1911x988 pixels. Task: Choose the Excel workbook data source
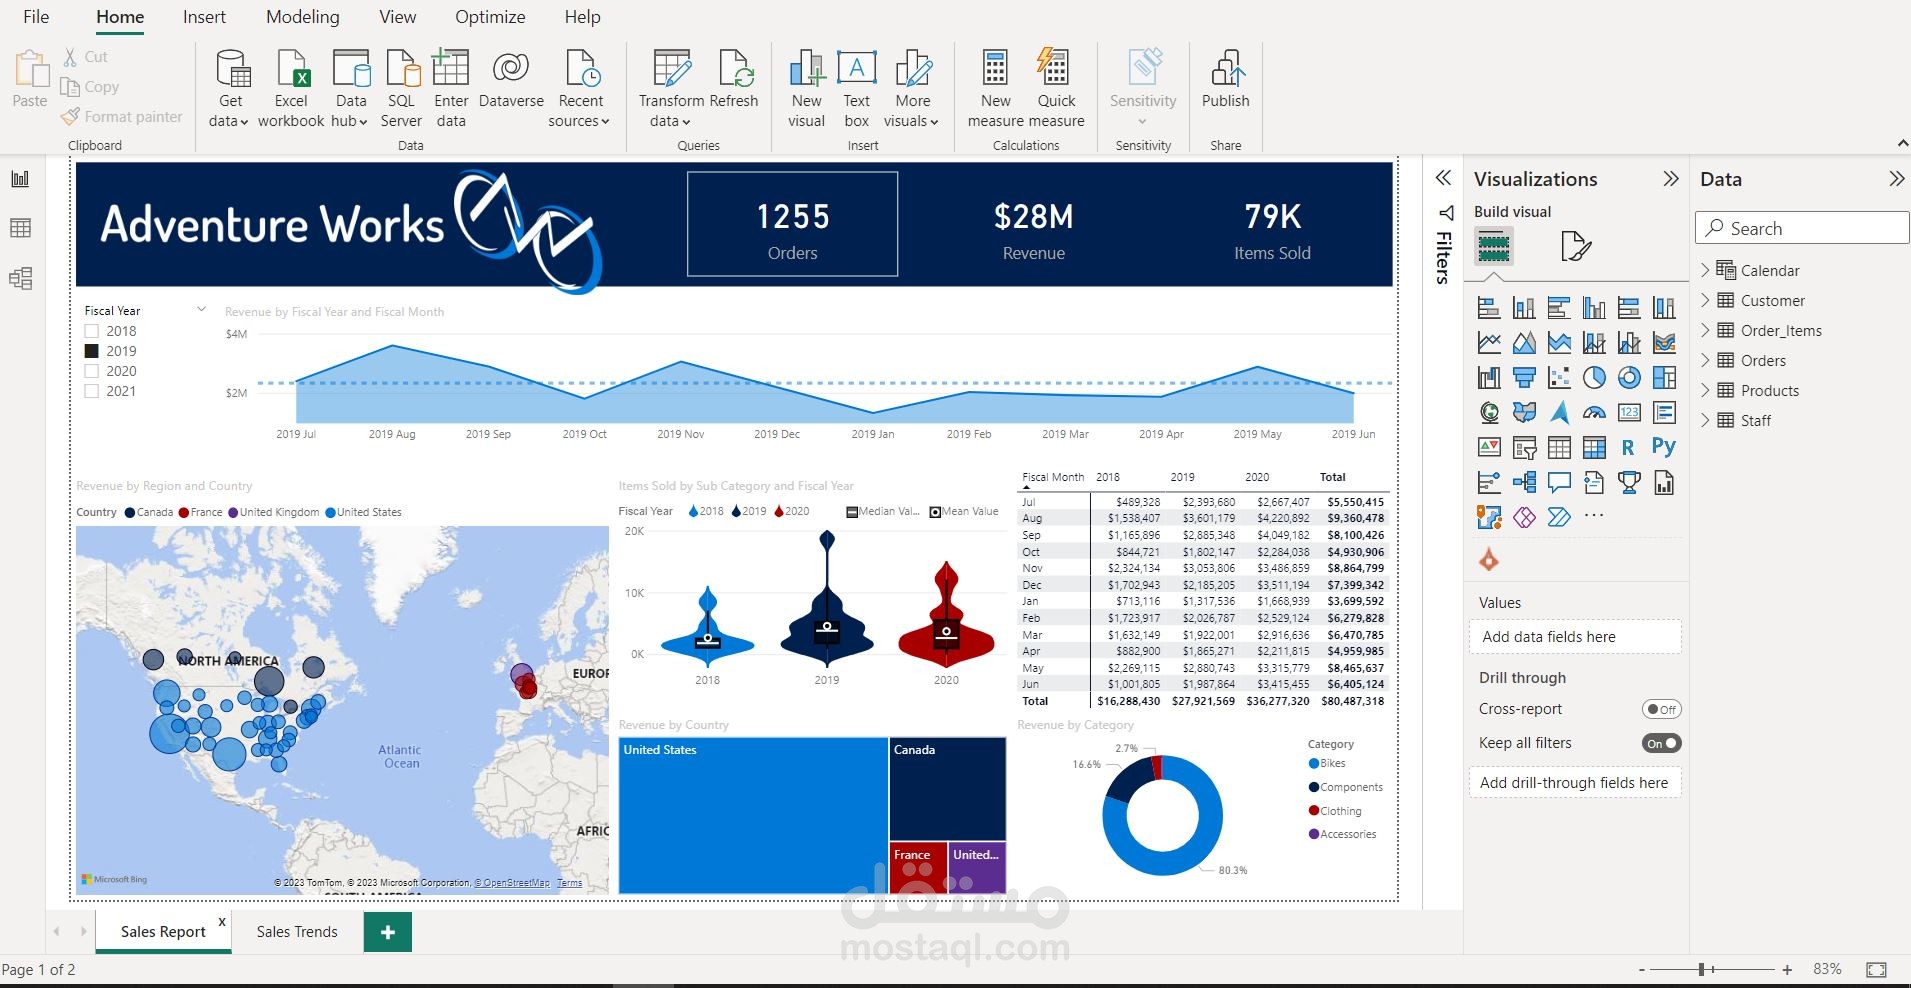click(291, 89)
